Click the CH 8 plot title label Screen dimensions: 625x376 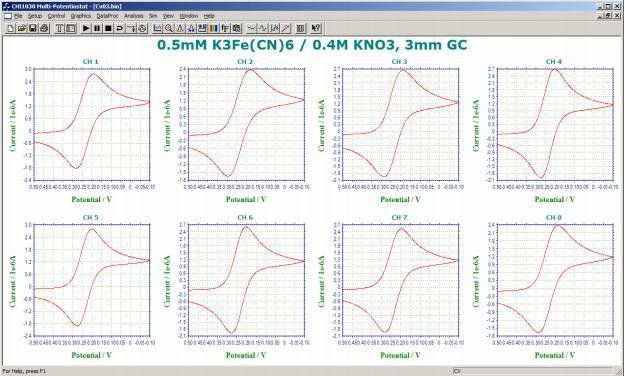pyautogui.click(x=554, y=217)
